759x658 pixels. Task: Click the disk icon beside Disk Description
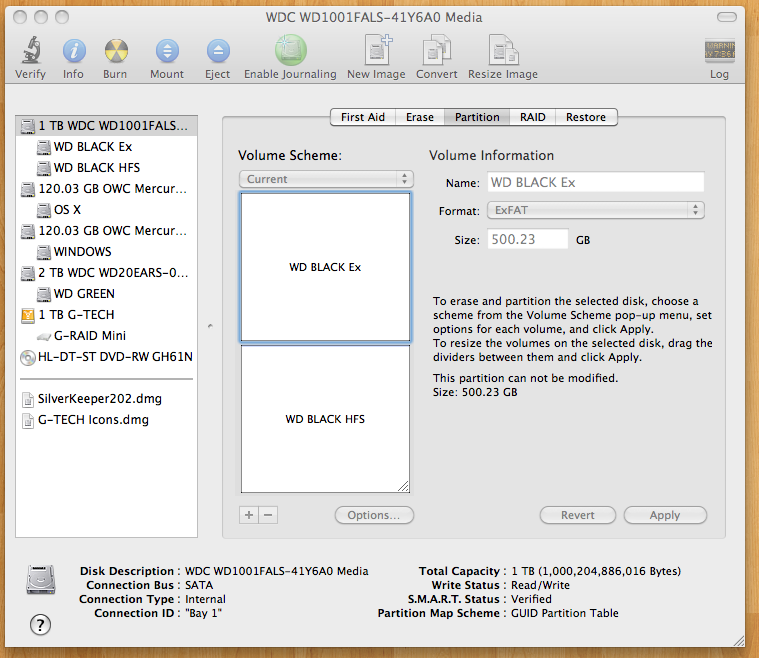click(x=41, y=580)
